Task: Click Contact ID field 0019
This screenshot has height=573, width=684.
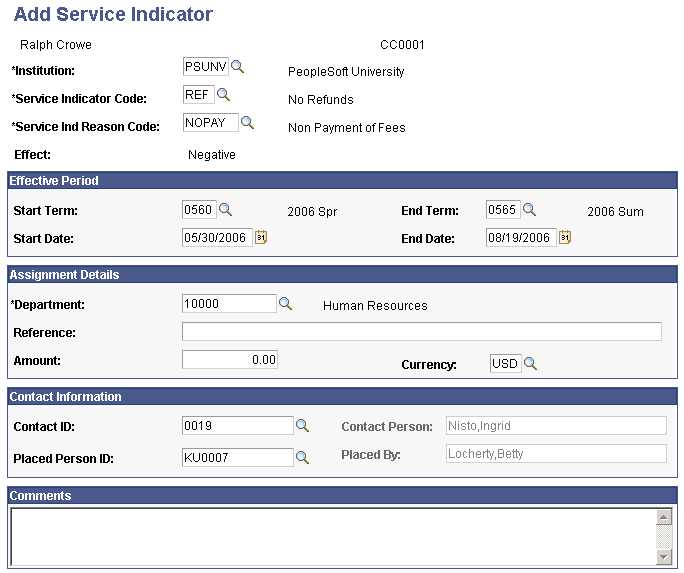Action: [238, 426]
